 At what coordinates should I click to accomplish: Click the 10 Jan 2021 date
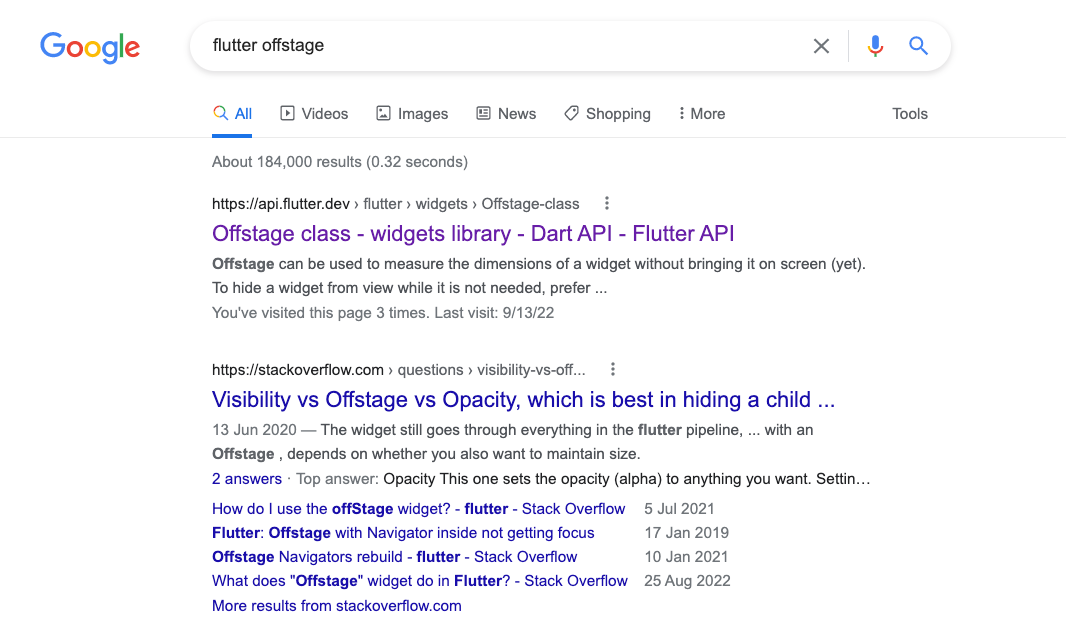point(686,556)
